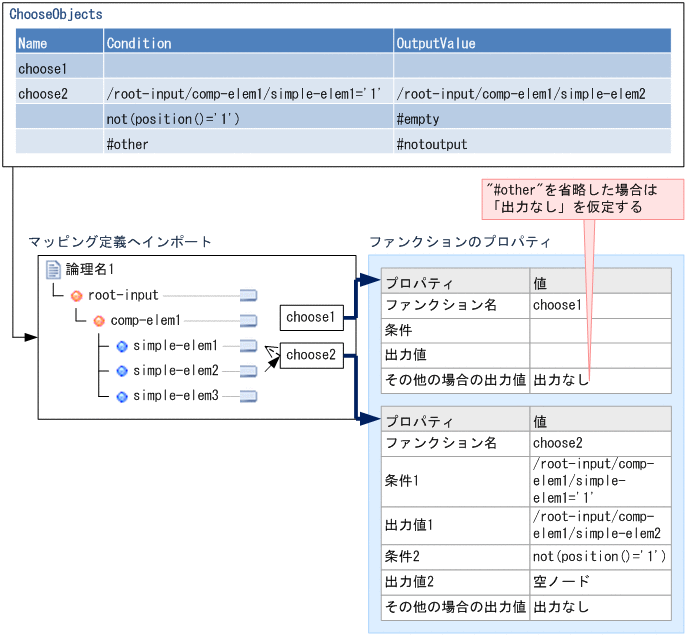
Task: Select the choose2 row name cell
Action: (x=59, y=94)
